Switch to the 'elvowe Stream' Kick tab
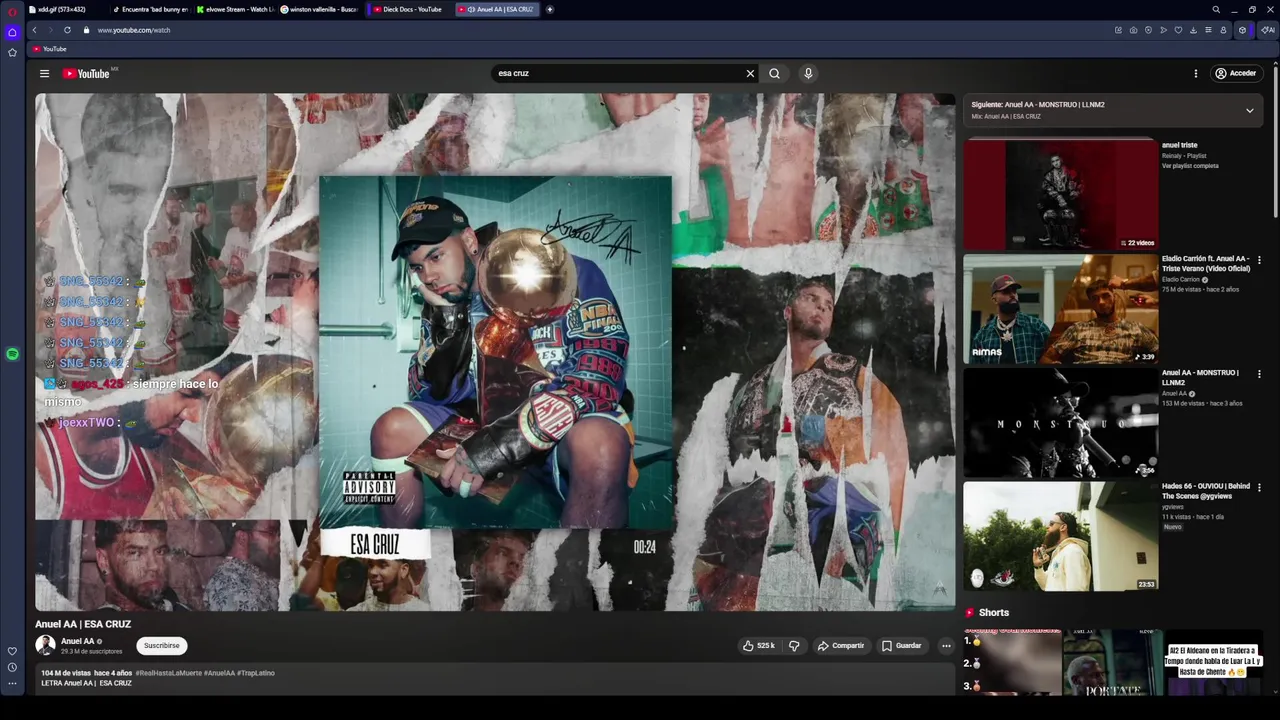The image size is (1280, 720). (235, 9)
